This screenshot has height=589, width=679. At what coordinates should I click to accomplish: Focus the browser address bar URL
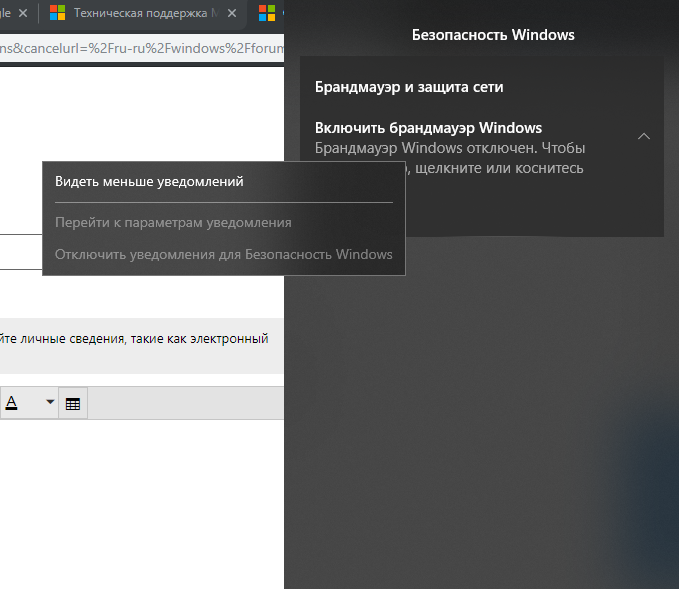142,48
